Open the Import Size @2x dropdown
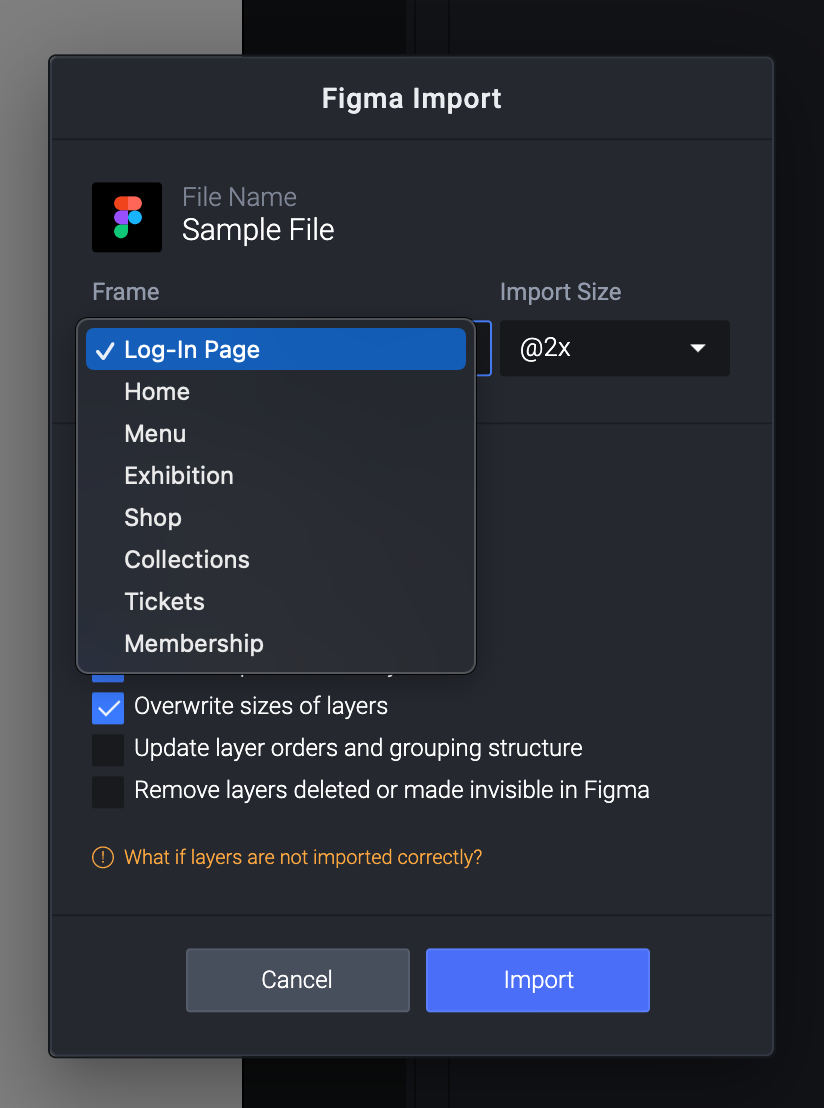824x1108 pixels. tap(615, 348)
